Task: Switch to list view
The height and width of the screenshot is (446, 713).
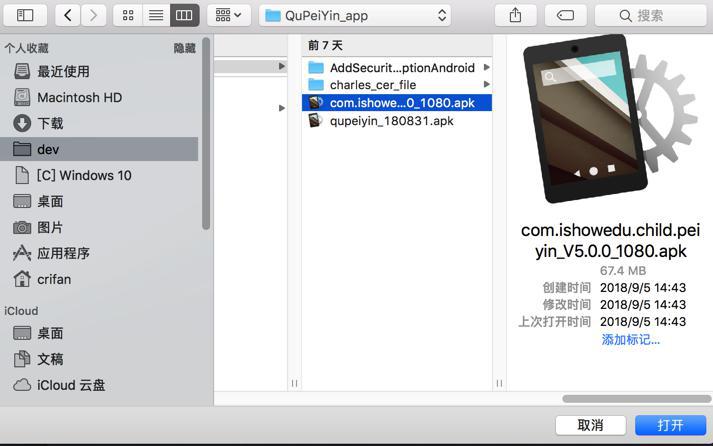Action: click(156, 15)
